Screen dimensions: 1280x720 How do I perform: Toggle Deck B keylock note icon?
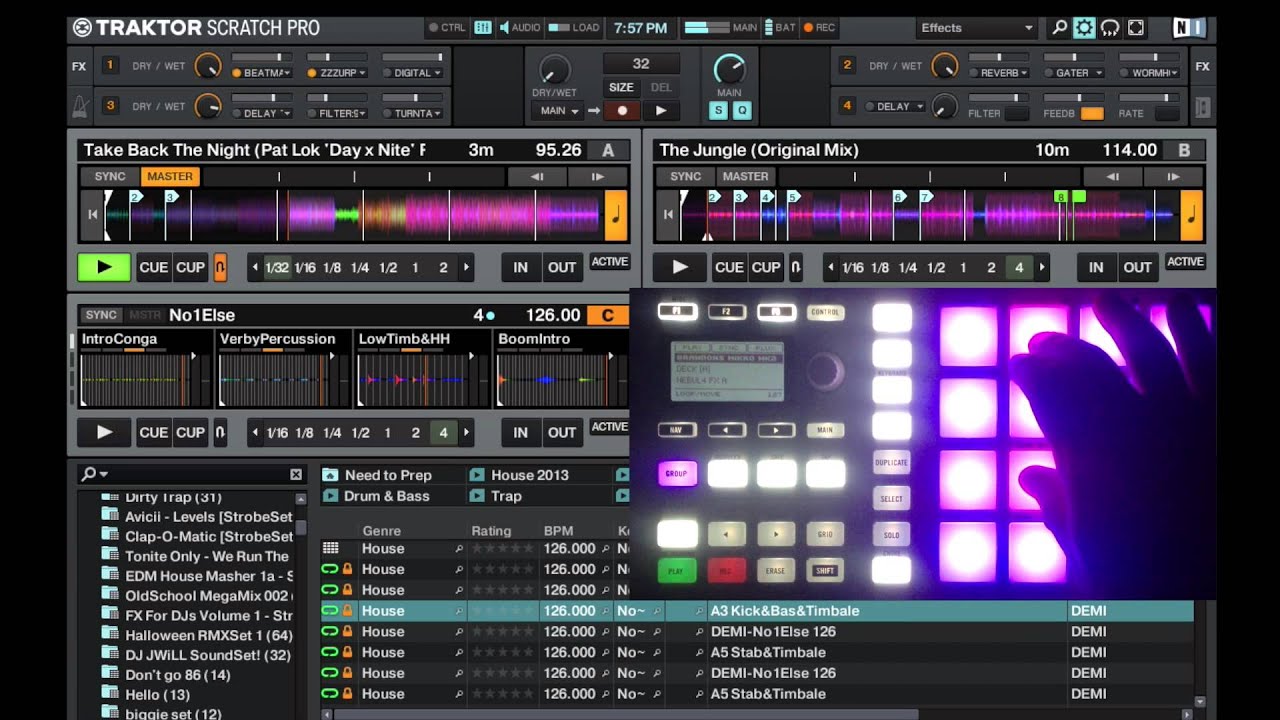1192,216
